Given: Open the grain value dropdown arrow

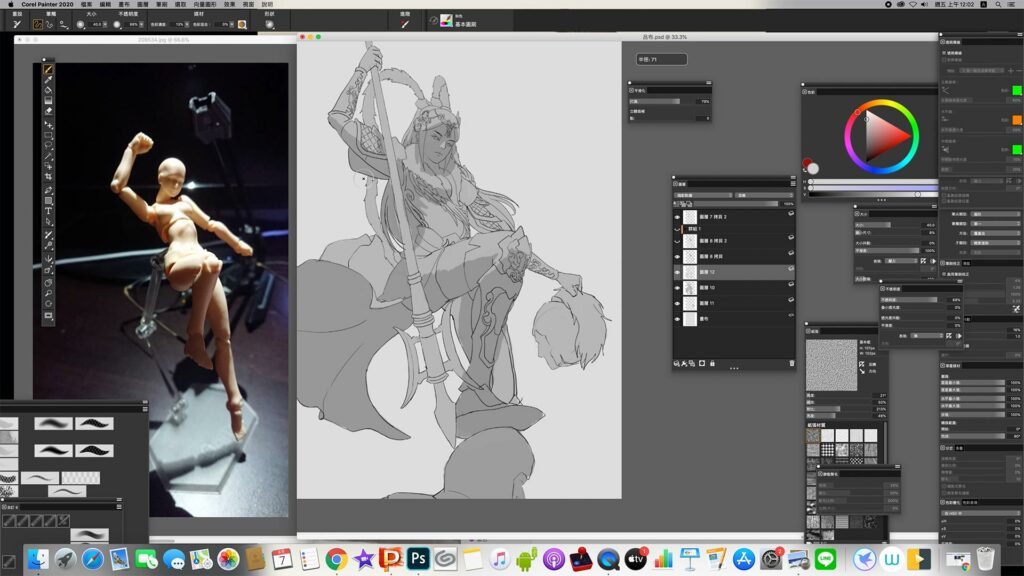Looking at the screenshot, I should click(187, 24).
